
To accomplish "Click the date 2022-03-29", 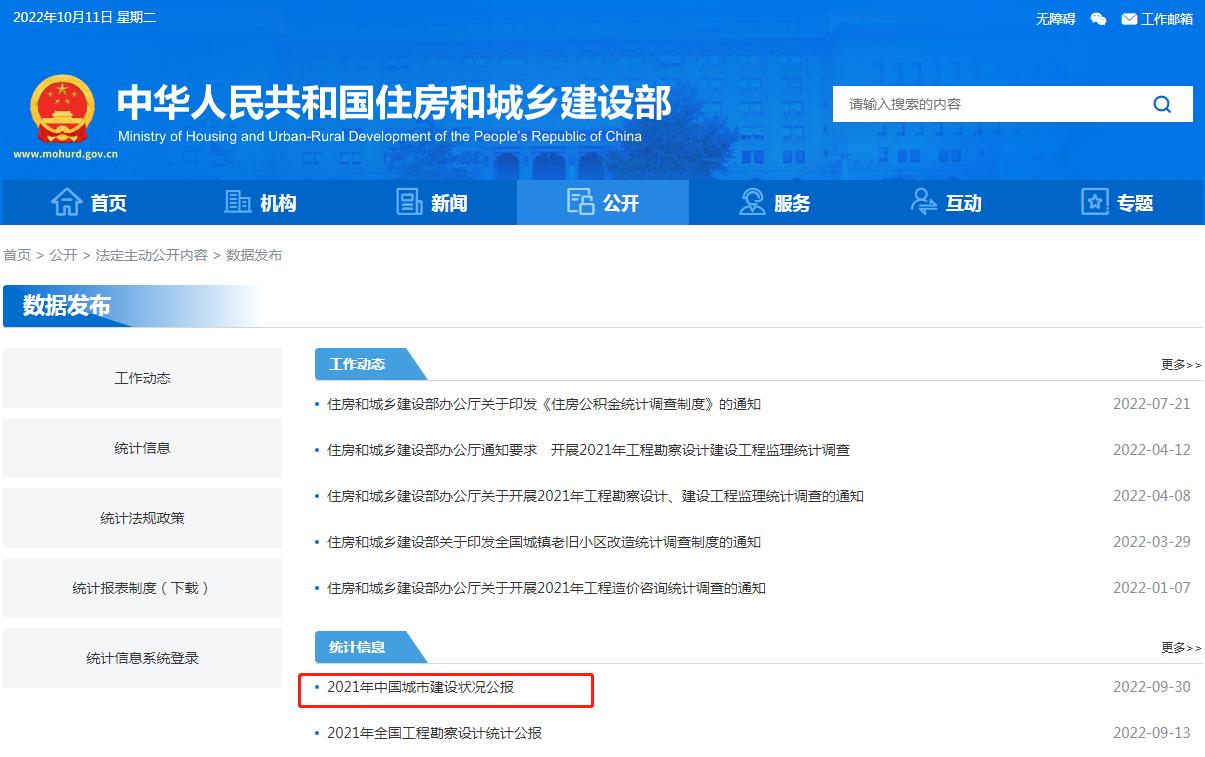I will click(1152, 542).
